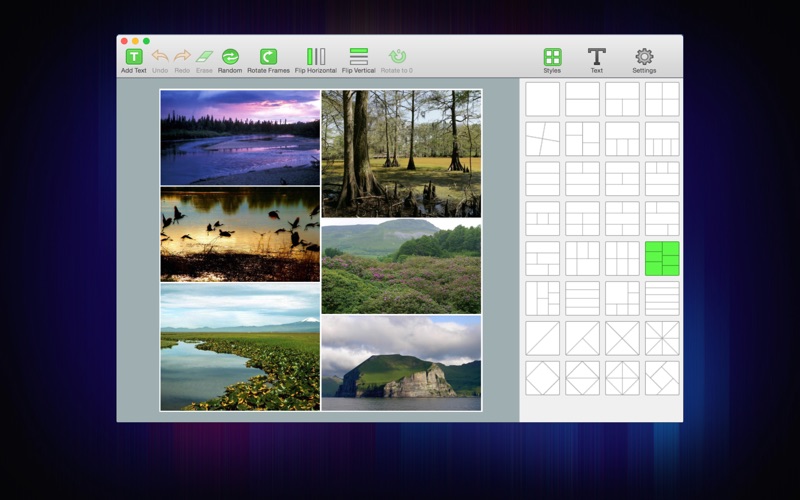Pick layout with one top, three bottom frames

tap(622, 139)
